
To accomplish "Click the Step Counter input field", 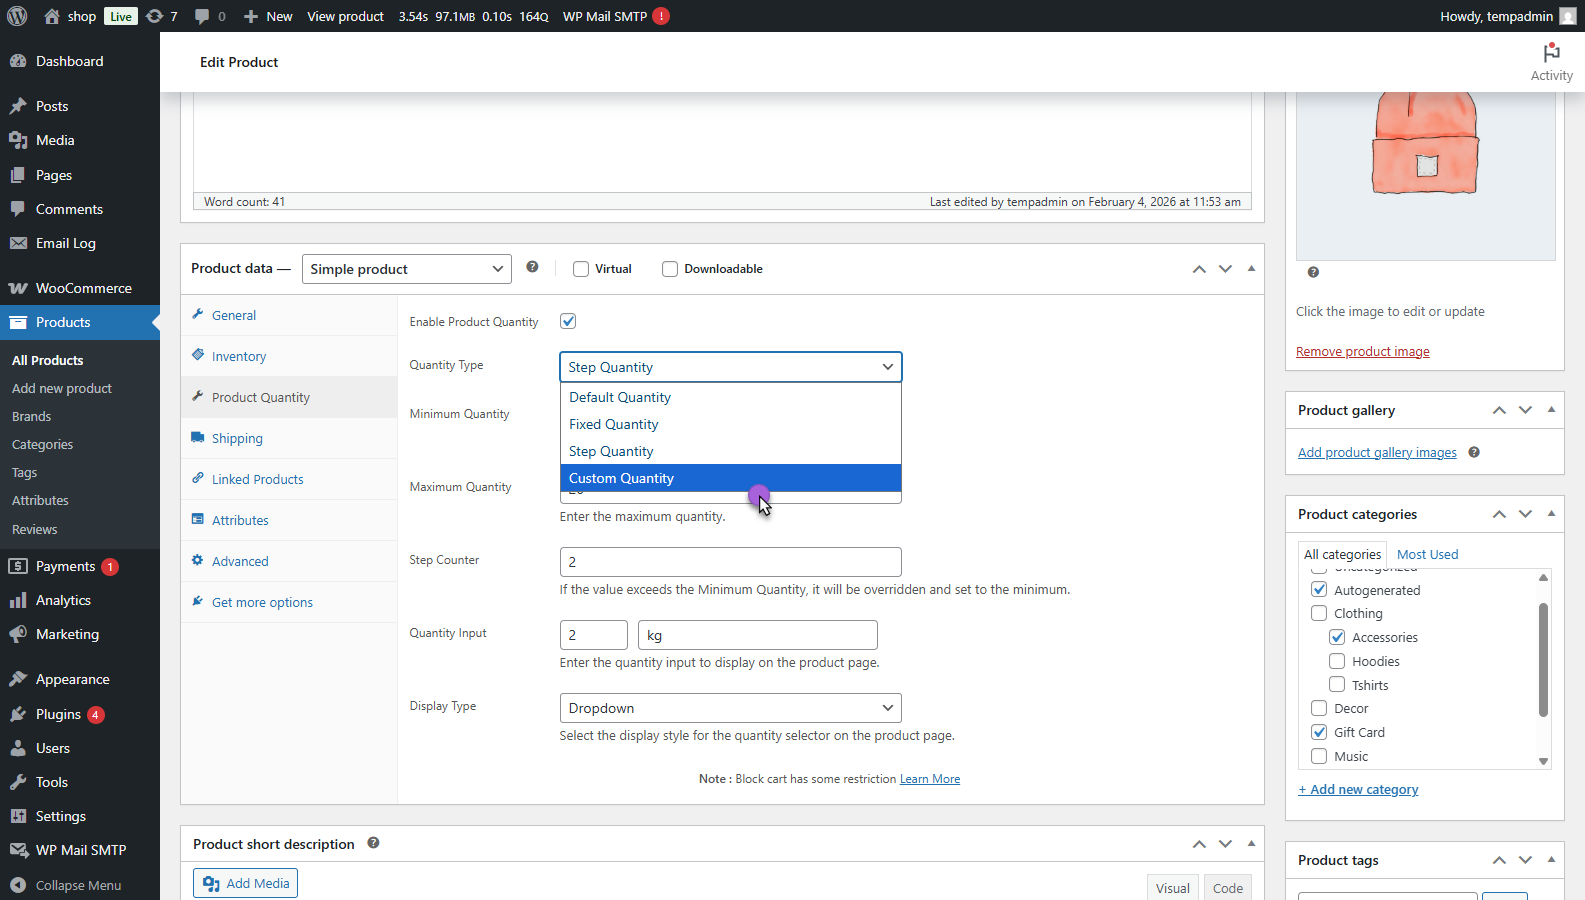I will coord(730,562).
